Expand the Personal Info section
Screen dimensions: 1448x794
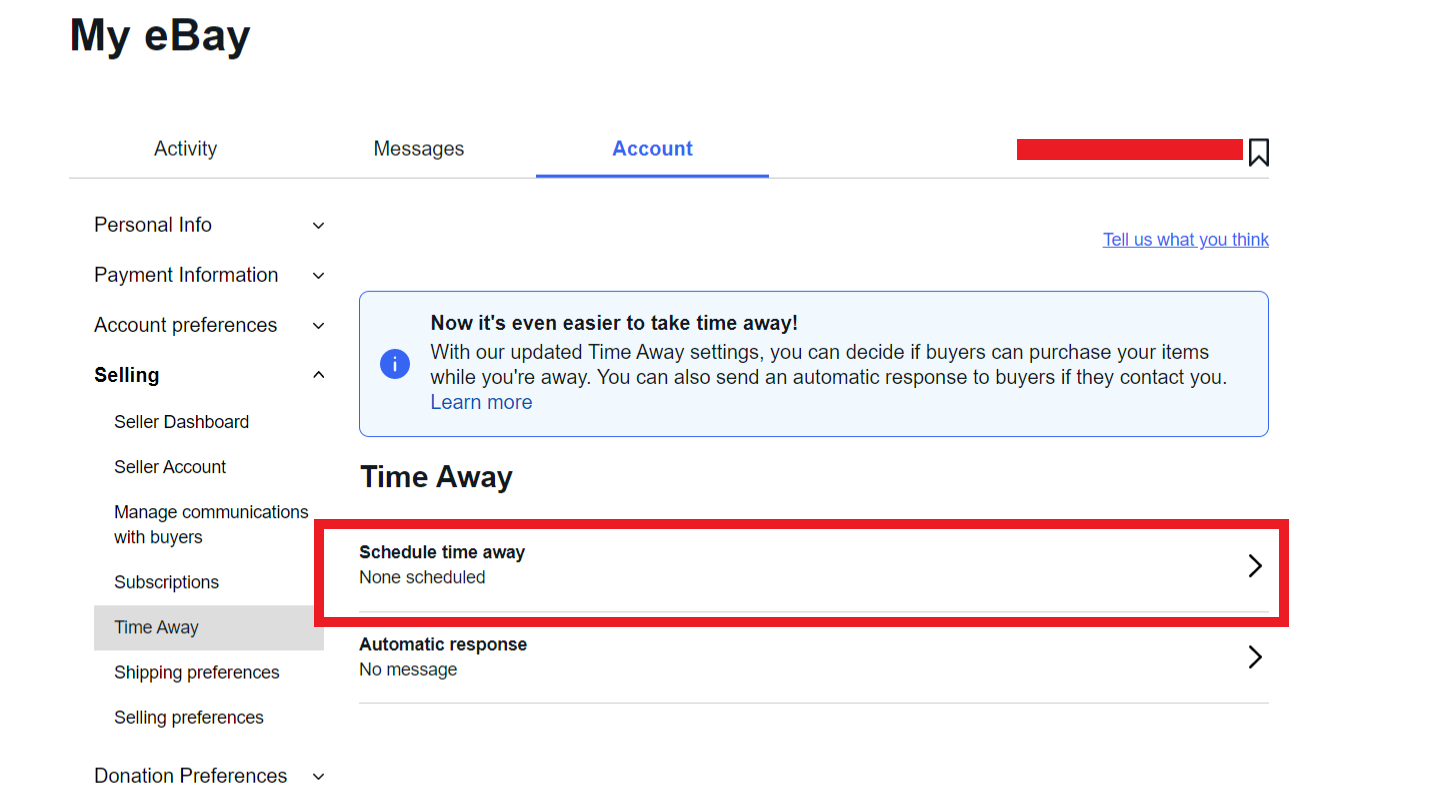(x=318, y=226)
